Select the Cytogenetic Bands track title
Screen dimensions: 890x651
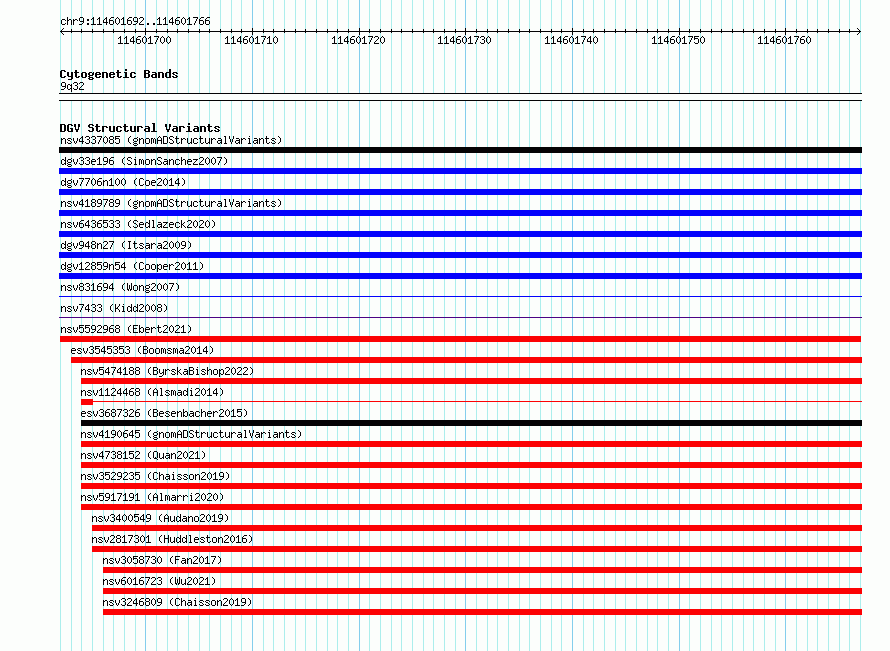click(119, 74)
